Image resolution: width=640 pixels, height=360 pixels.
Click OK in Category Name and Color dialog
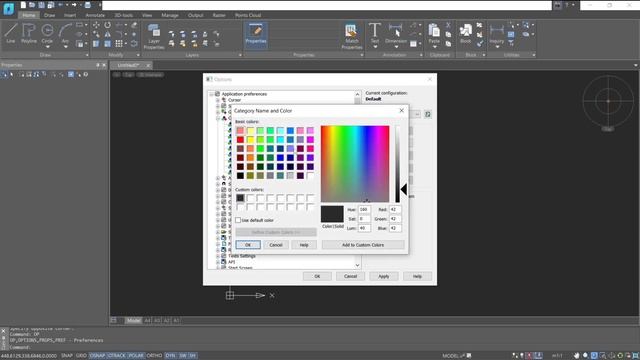tap(248, 245)
